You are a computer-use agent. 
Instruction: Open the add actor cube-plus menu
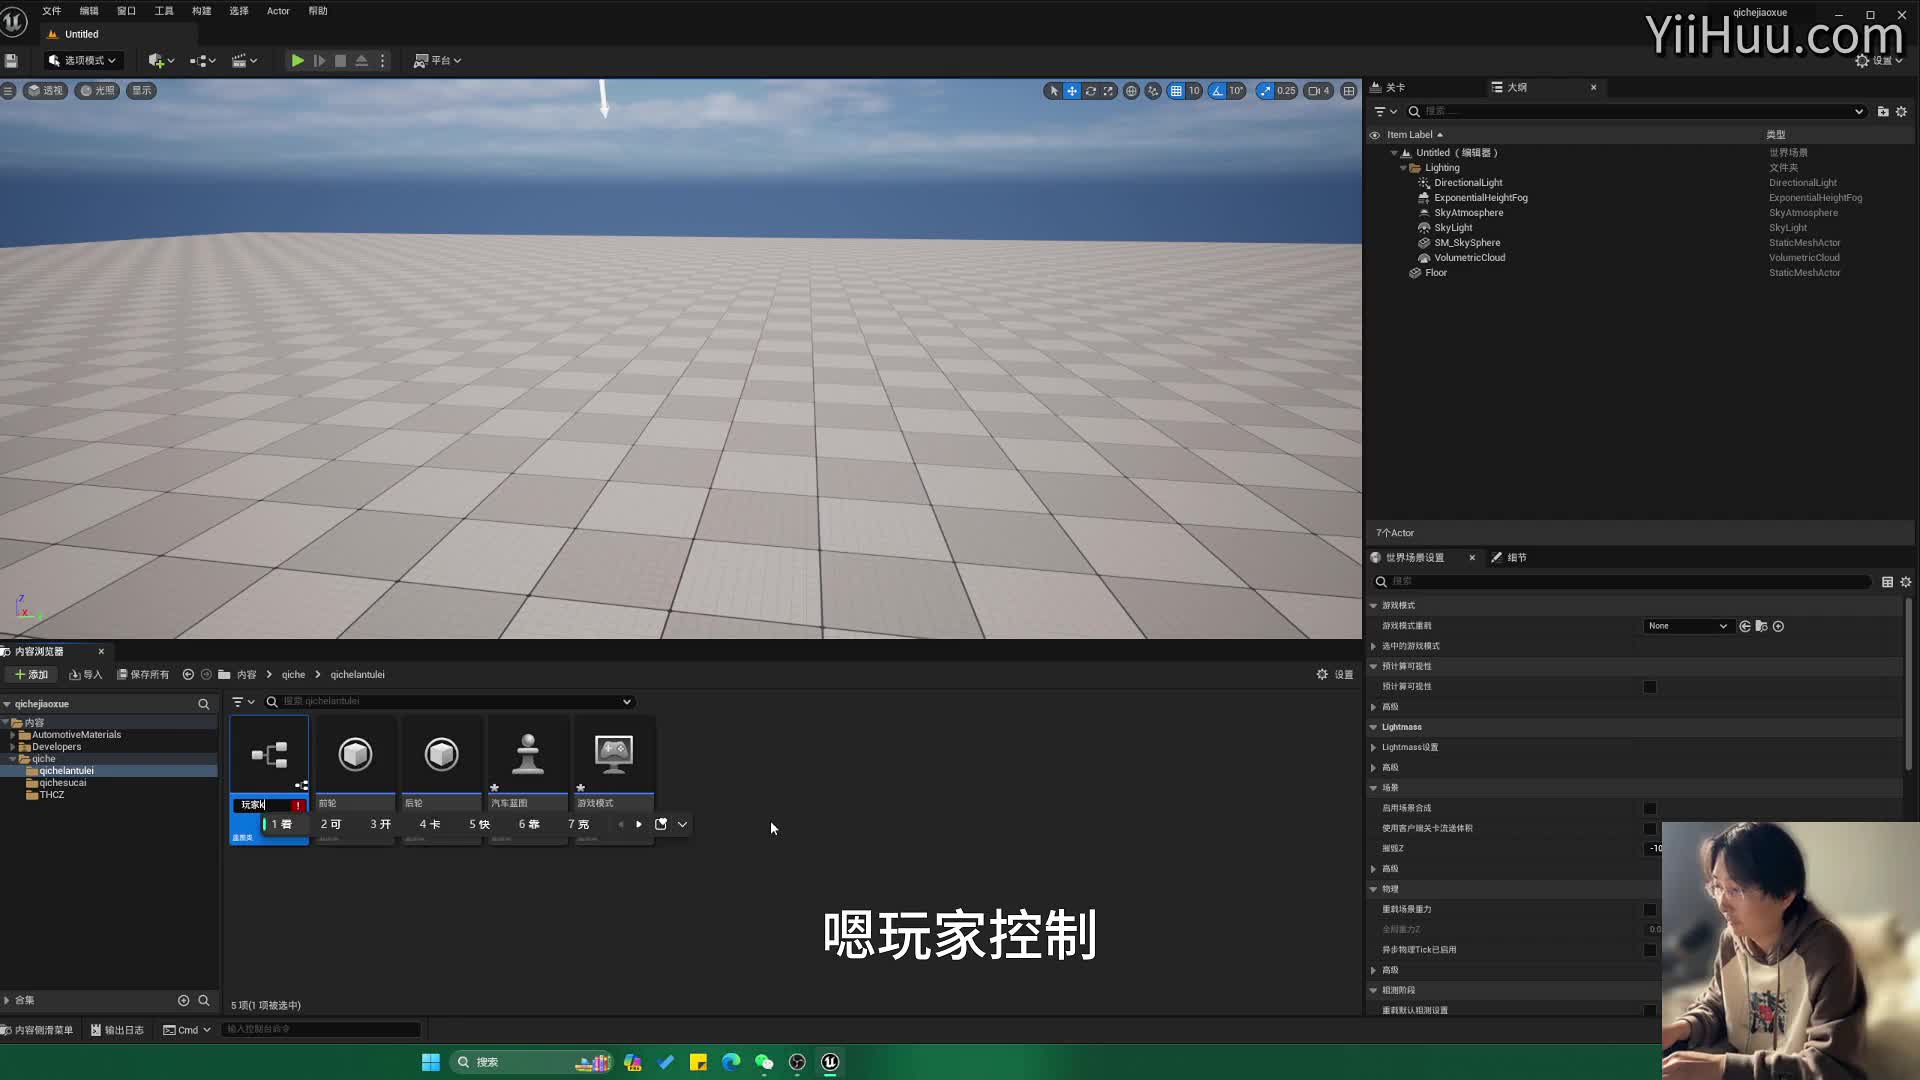pyautogui.click(x=161, y=61)
